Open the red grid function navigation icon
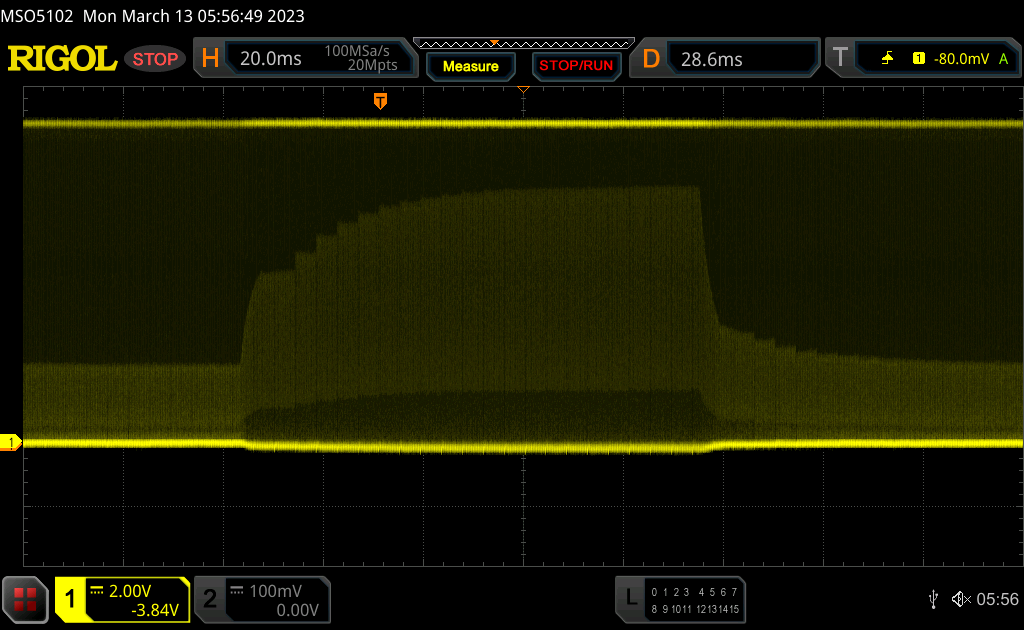The height and width of the screenshot is (630, 1024). (25, 599)
